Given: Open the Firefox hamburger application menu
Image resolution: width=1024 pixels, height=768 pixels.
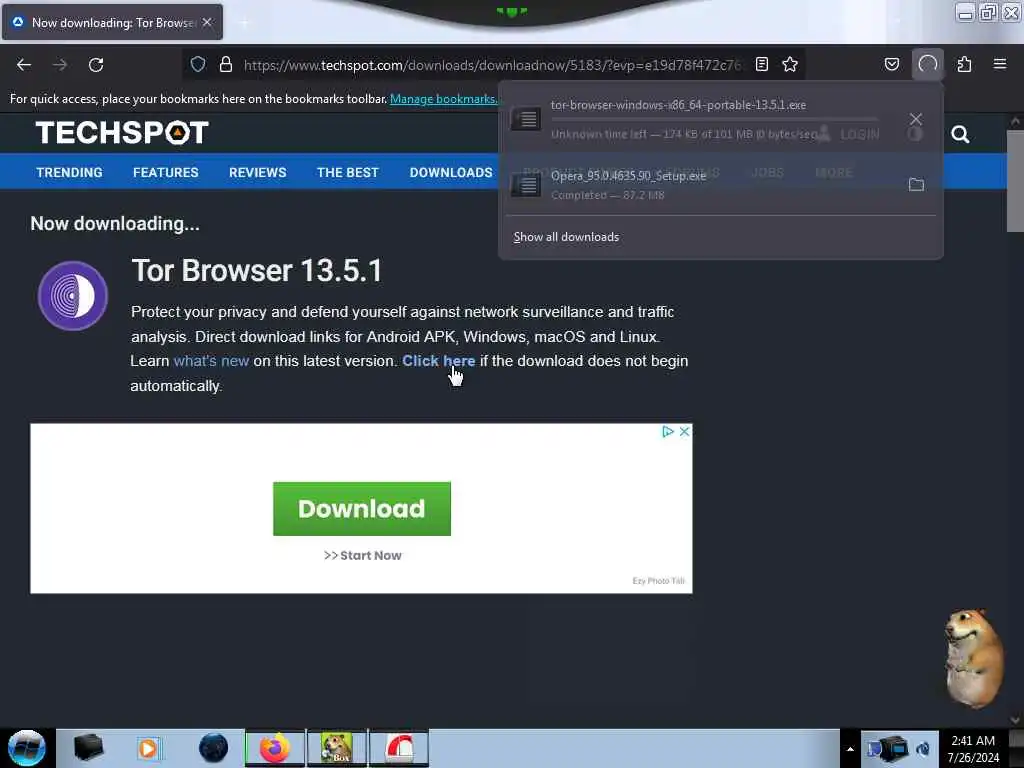Looking at the screenshot, I should 999,64.
